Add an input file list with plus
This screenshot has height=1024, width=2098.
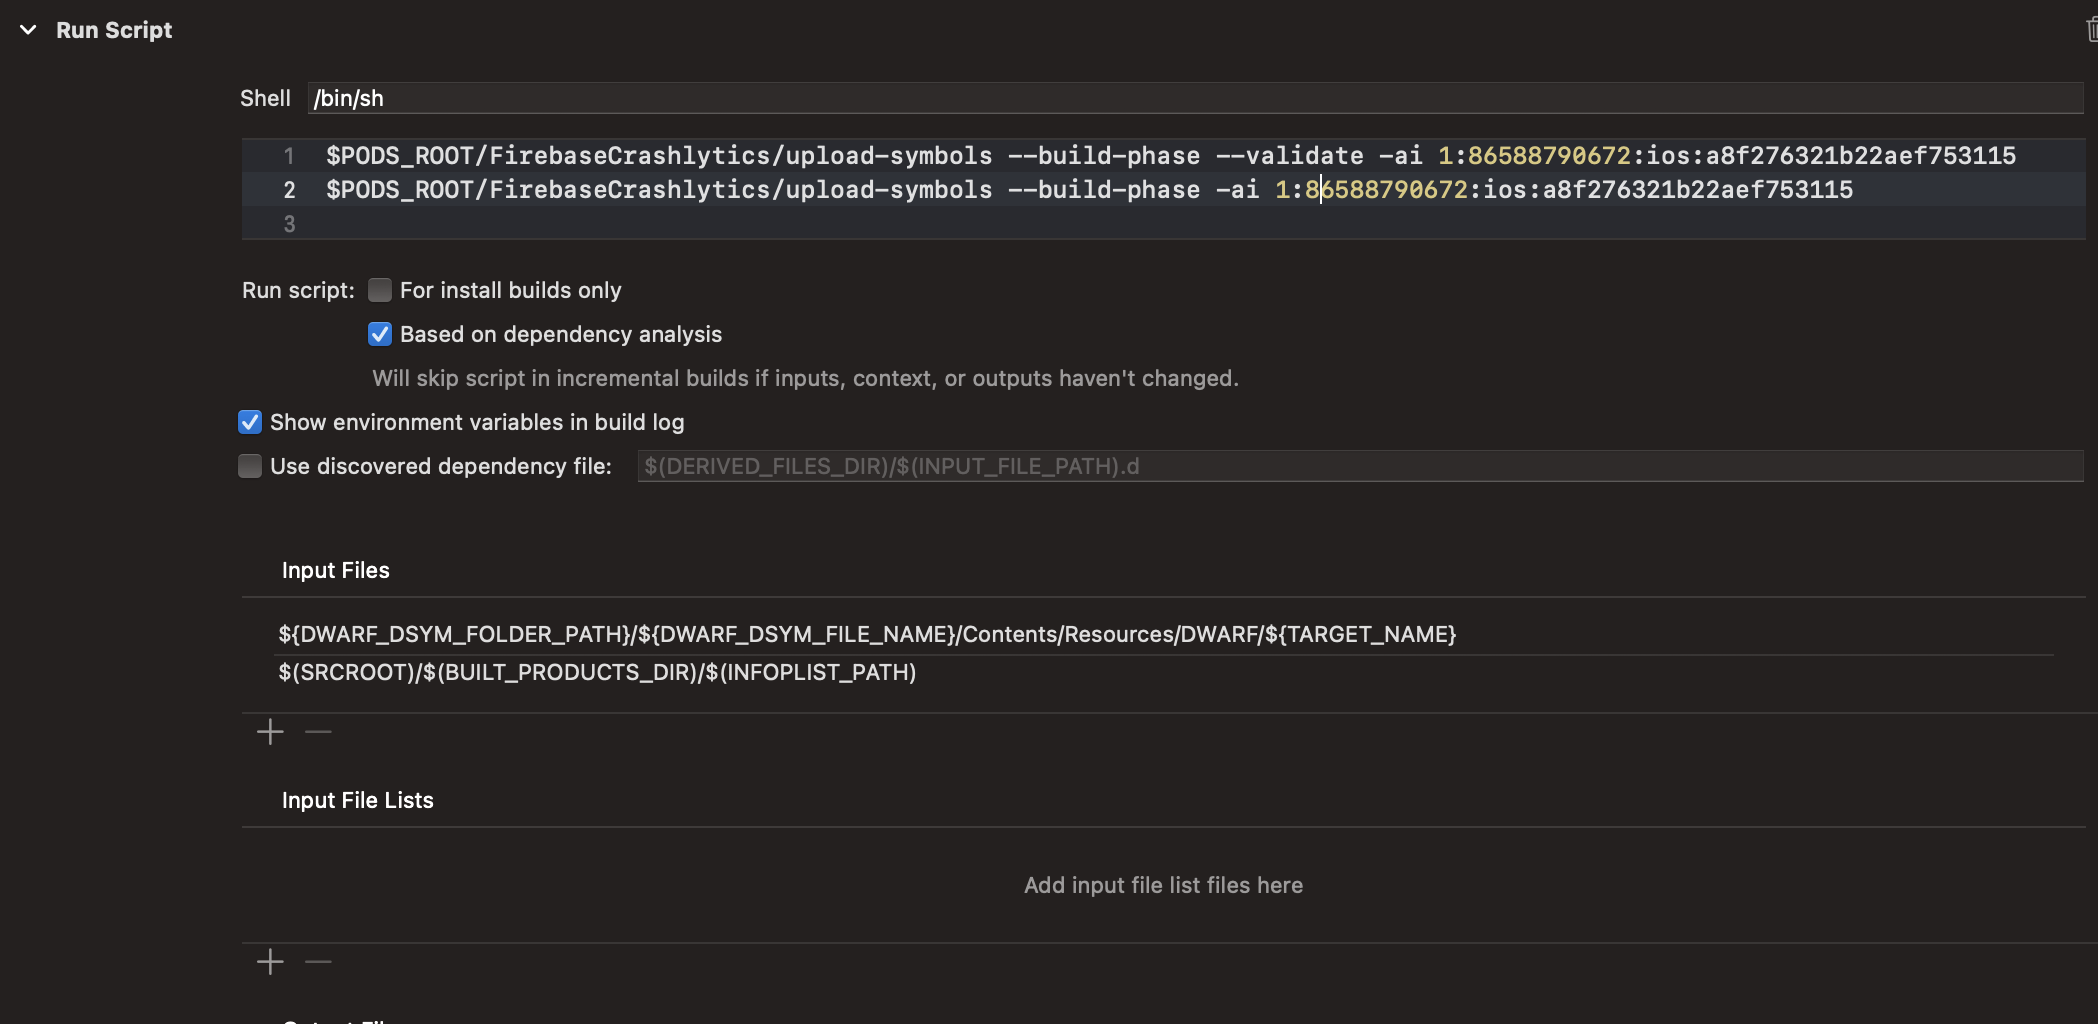270,962
